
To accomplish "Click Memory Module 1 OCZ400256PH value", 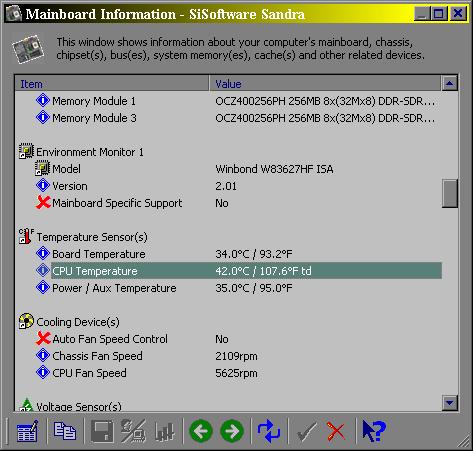I will pos(325,101).
